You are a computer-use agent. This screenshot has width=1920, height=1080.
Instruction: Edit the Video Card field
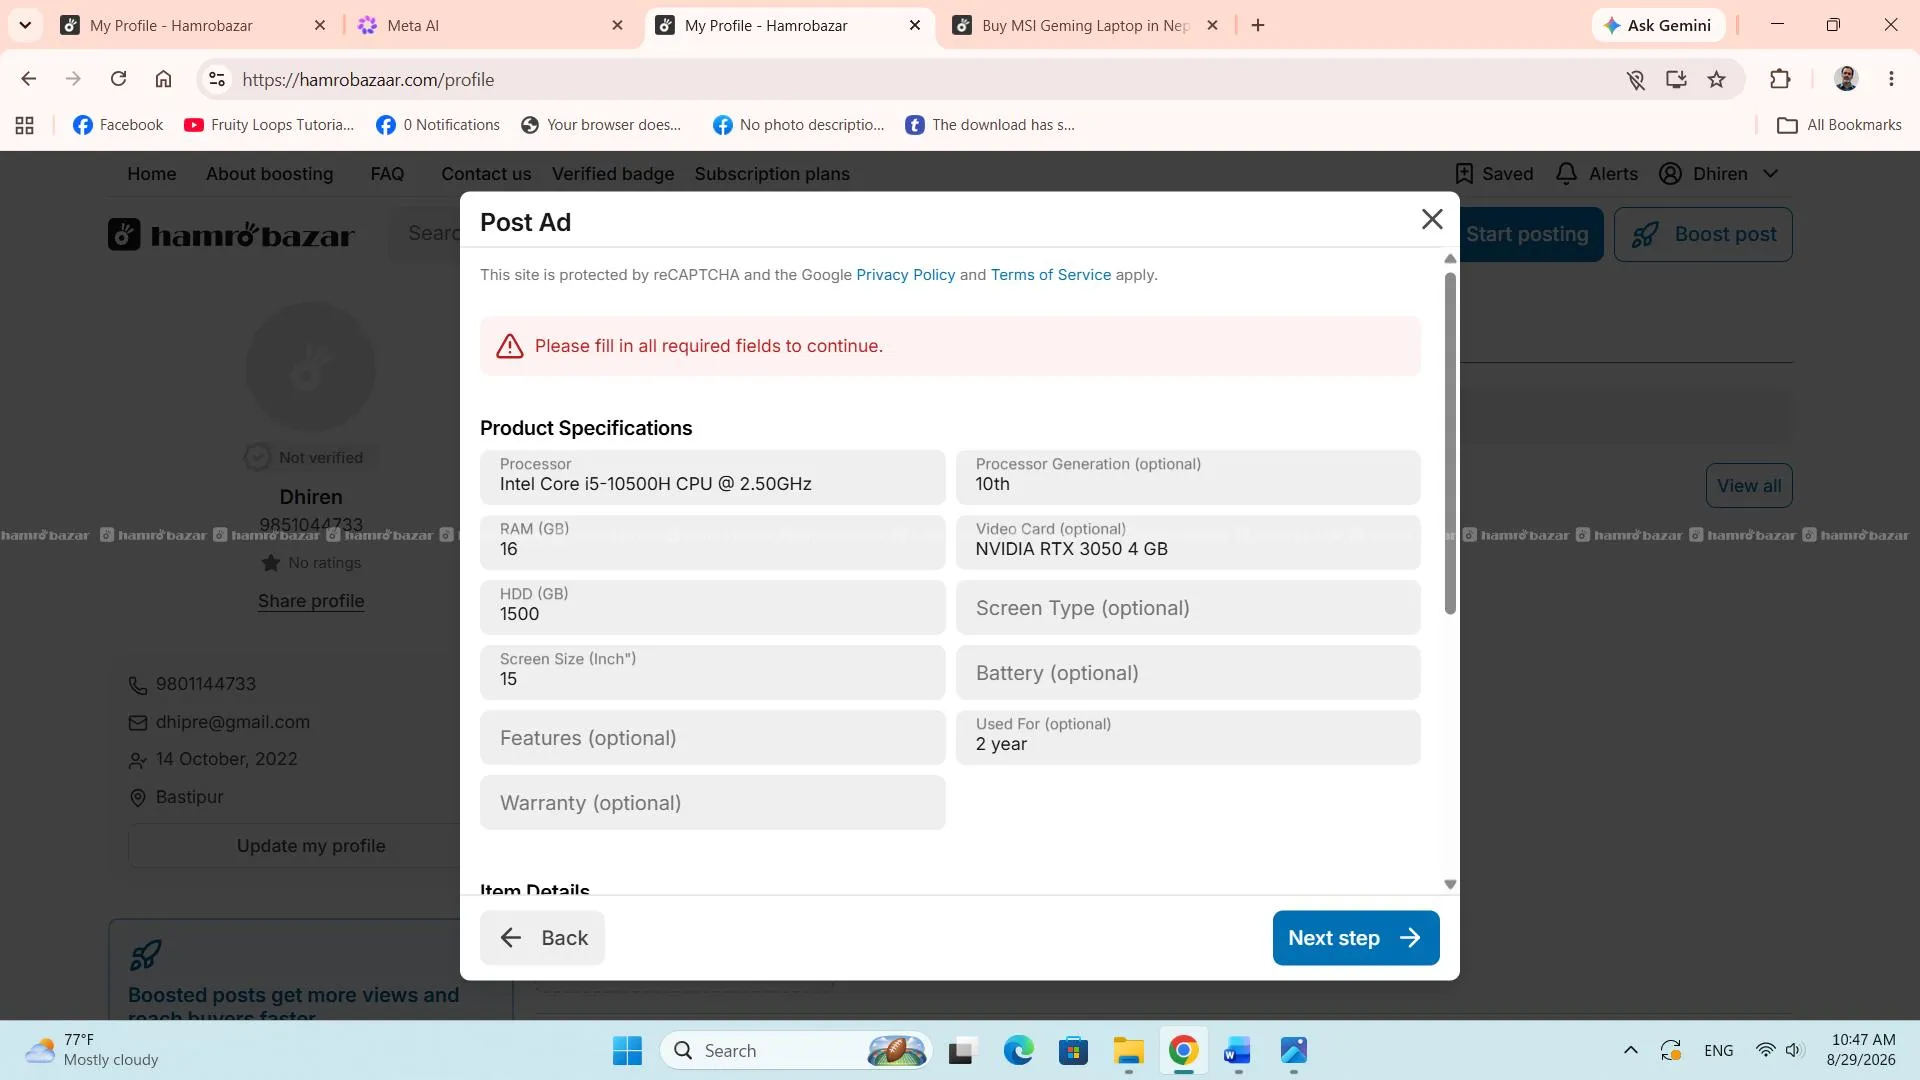(1188, 542)
